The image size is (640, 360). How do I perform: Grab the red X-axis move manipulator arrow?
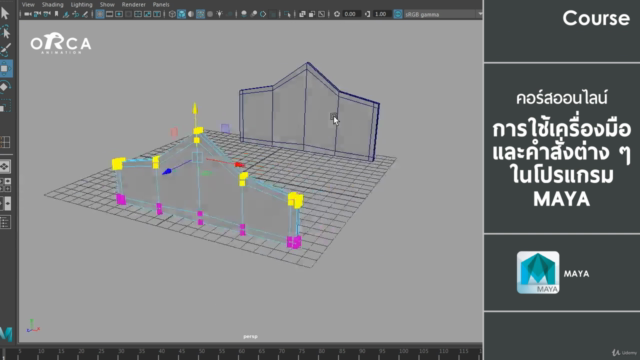(239, 164)
